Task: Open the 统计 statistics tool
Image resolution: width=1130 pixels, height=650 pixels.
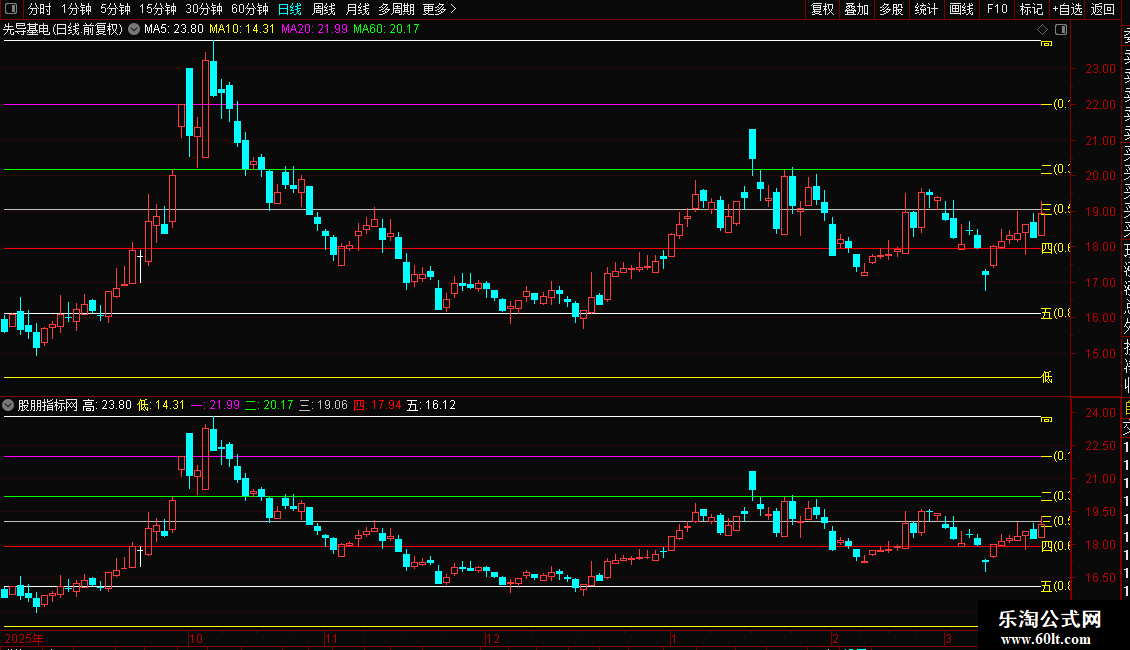Action: tap(926, 9)
